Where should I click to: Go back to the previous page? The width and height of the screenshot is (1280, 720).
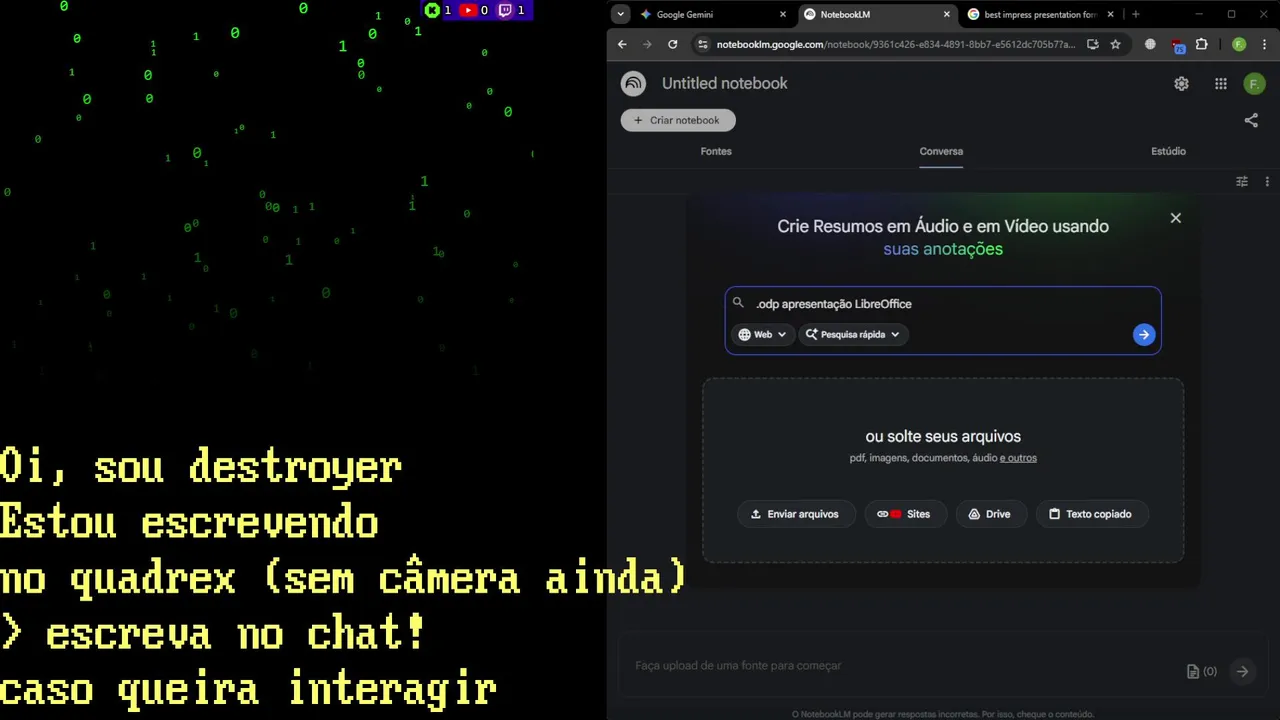point(622,44)
